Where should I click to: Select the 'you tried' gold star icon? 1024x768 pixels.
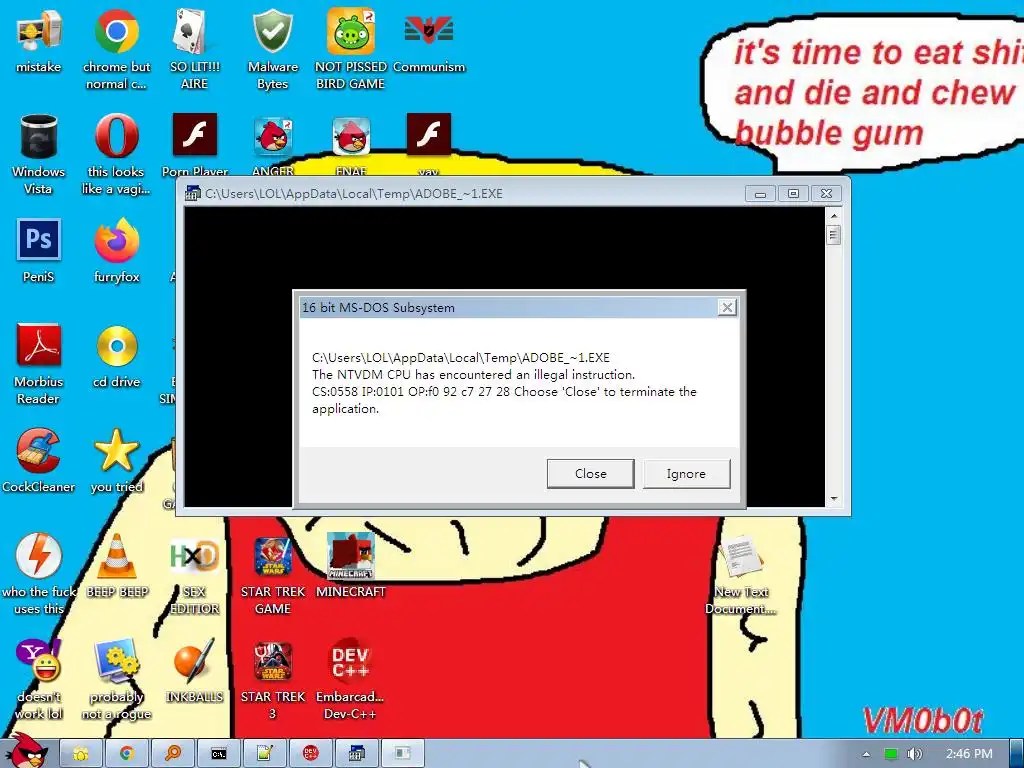[116, 450]
